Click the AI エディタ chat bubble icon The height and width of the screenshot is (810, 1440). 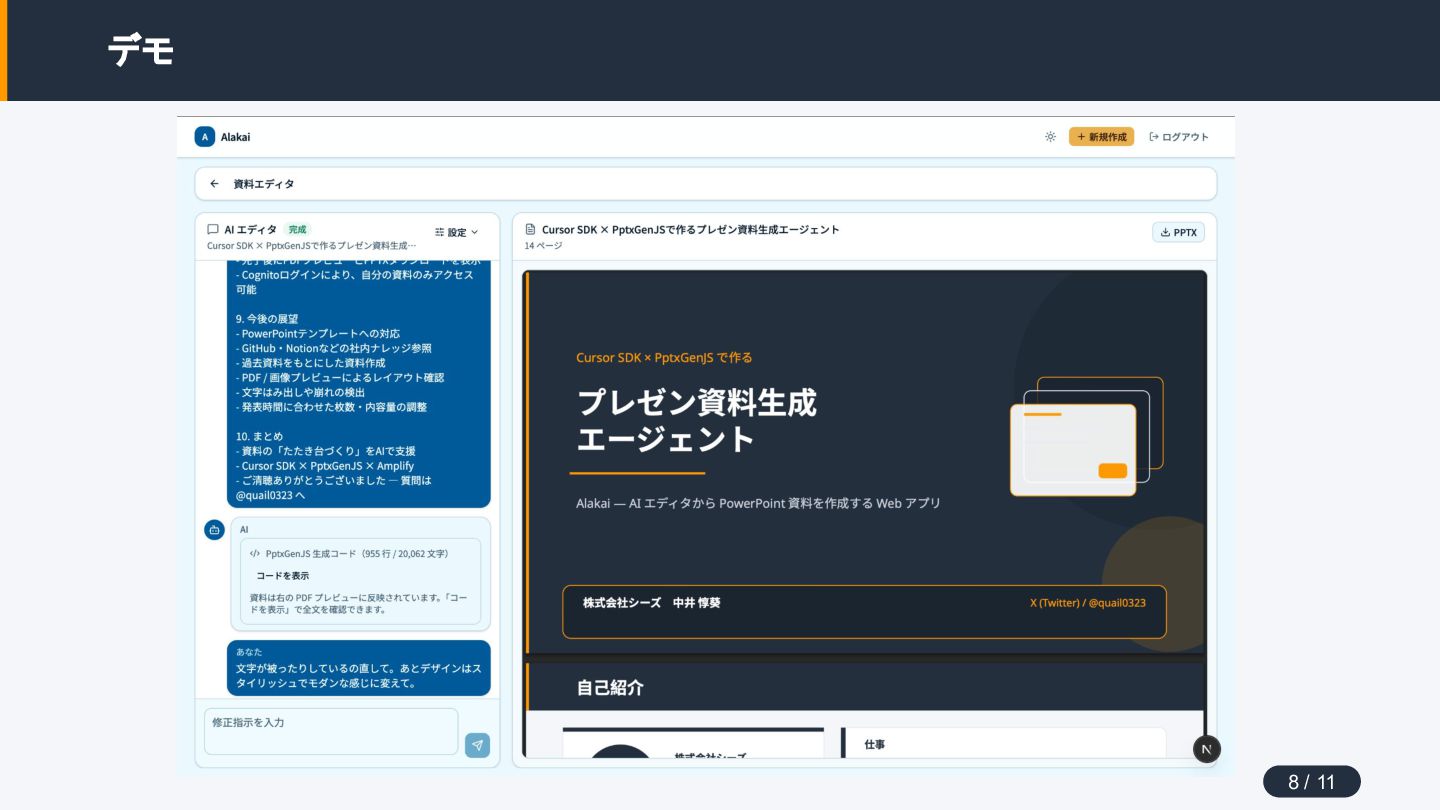213,230
